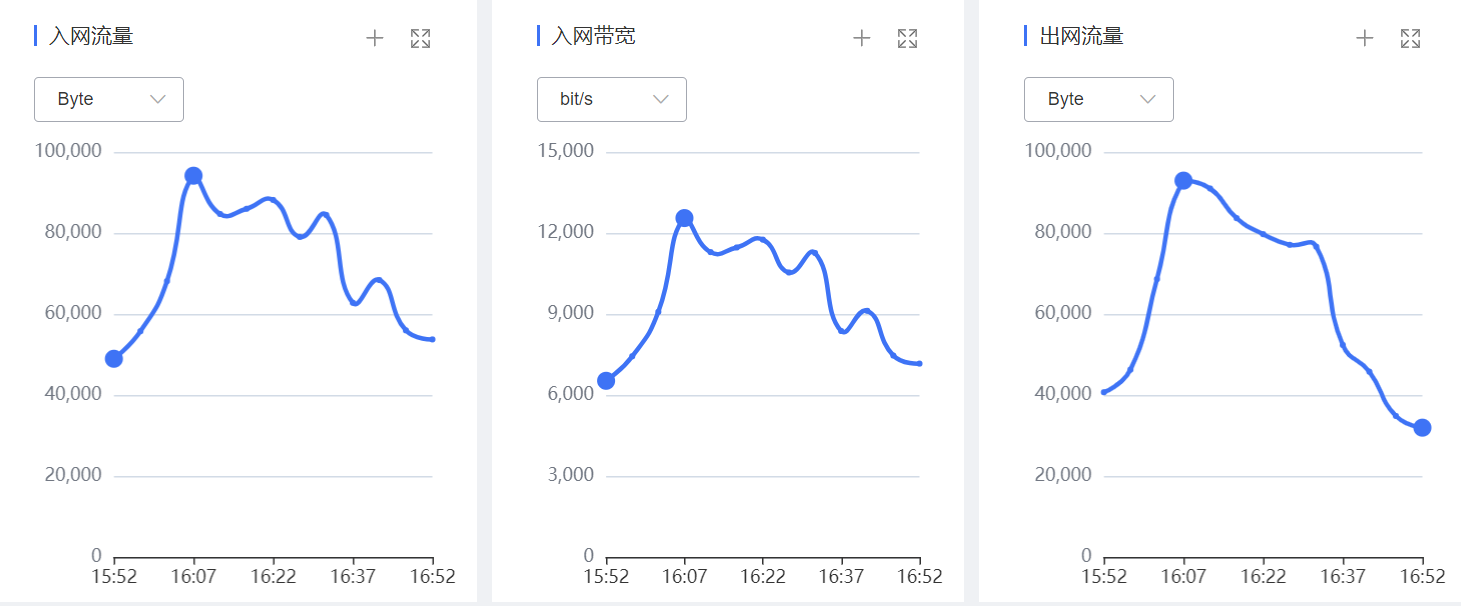Viewport: 1461px width, 606px height.
Task: Select the 15:52 starting point in 入网流量 chart
Action: point(114,359)
